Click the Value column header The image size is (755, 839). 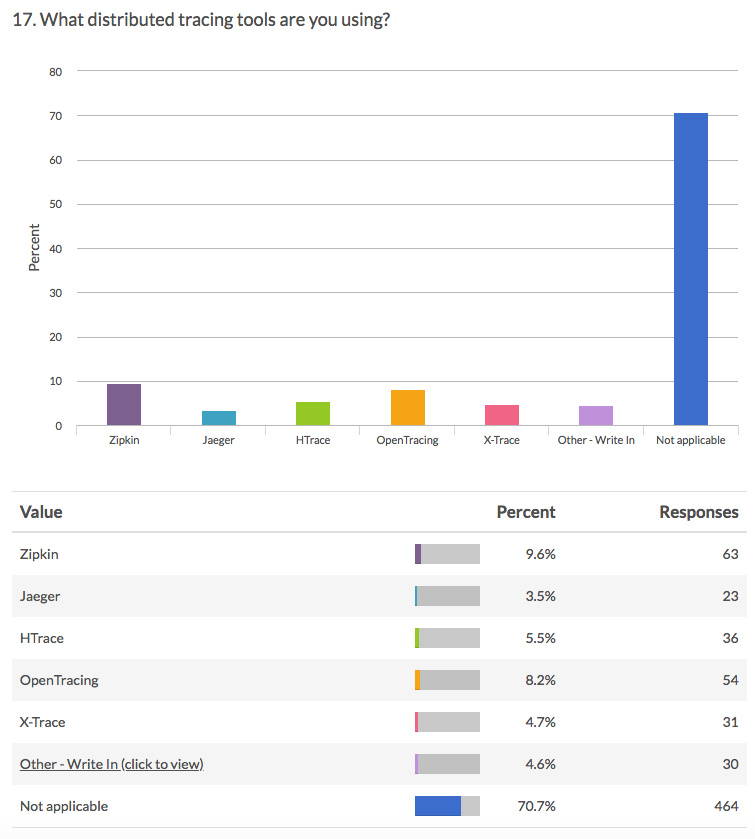click(41, 512)
